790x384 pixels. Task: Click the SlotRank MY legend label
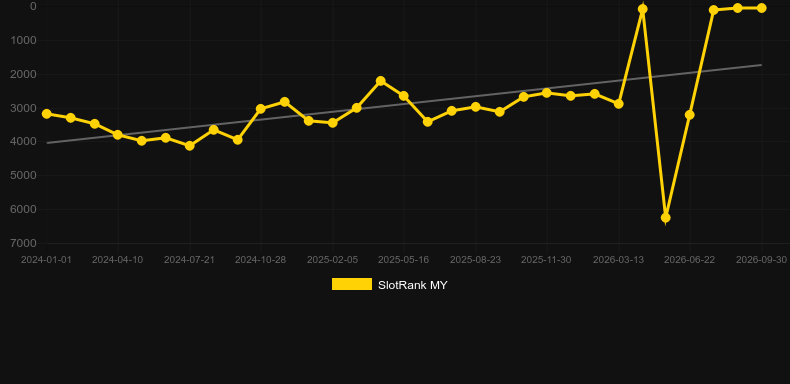pyautogui.click(x=413, y=285)
